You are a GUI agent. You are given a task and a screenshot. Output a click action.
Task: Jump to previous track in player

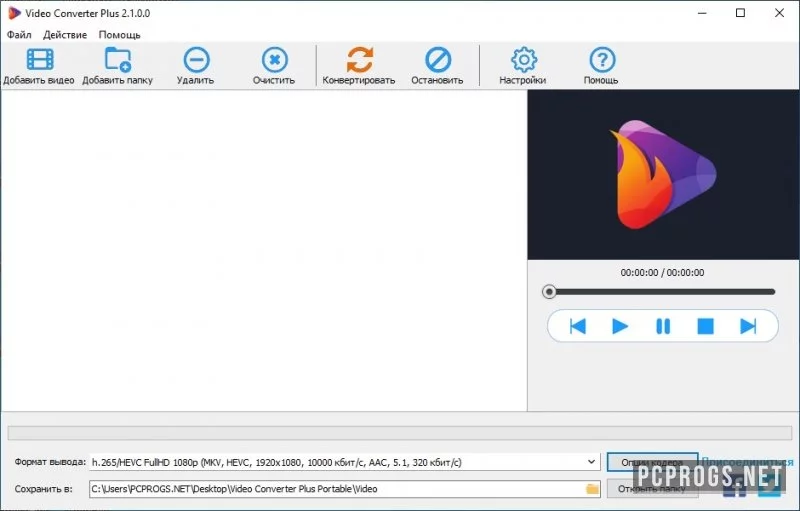[x=578, y=326]
